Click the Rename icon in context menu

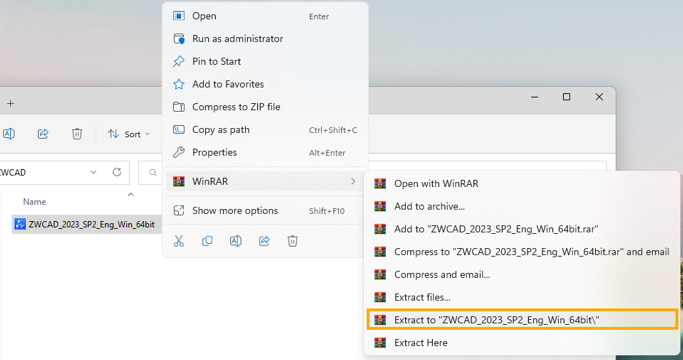point(236,241)
